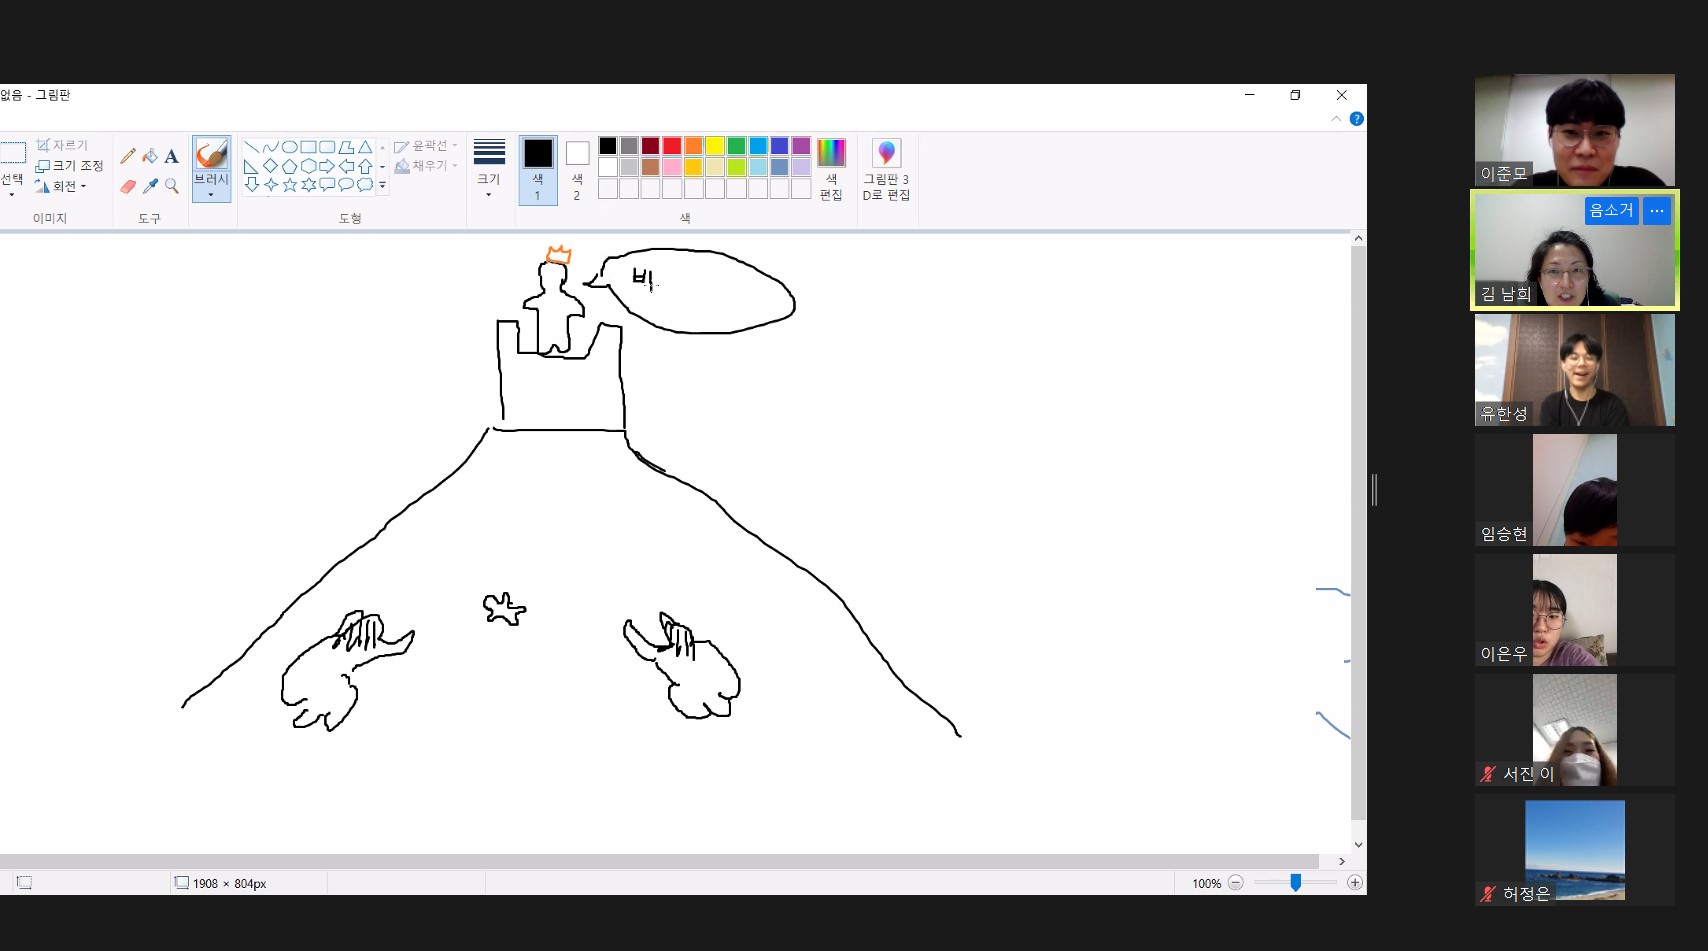Expand the Rotate dropdown
The image size is (1708, 951).
pyautogui.click(x=61, y=186)
